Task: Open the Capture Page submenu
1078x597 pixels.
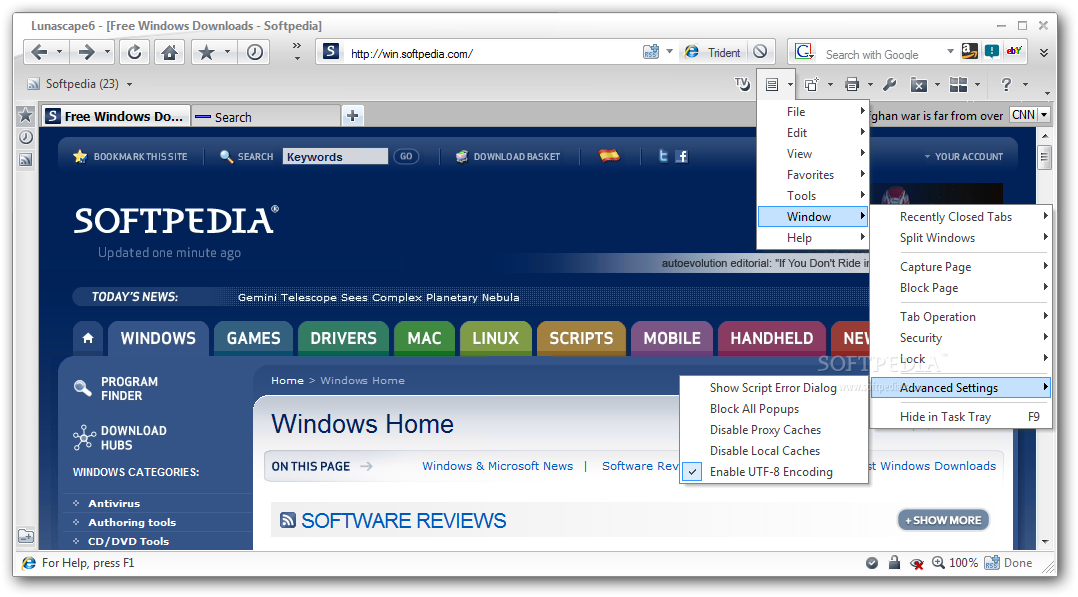Action: 961,267
